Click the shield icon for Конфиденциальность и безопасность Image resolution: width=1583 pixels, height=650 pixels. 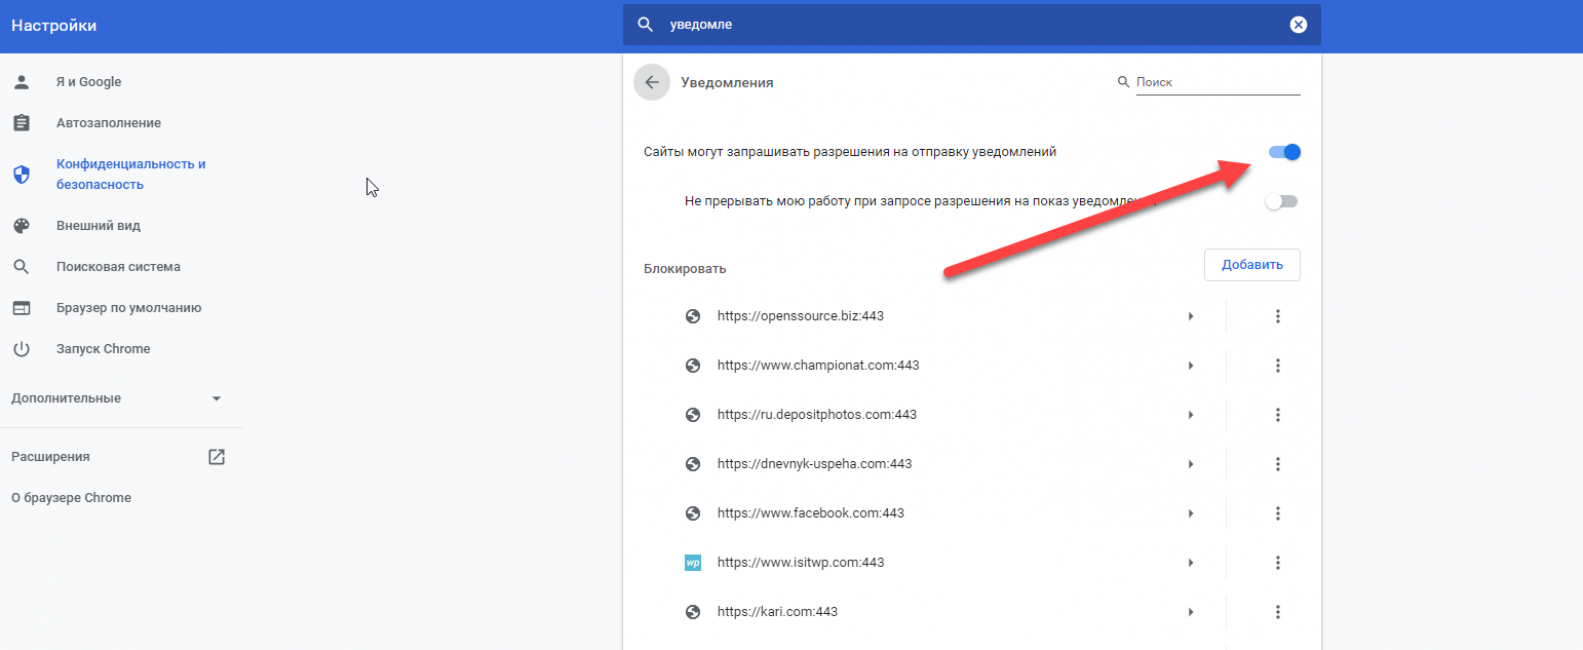pos(21,174)
